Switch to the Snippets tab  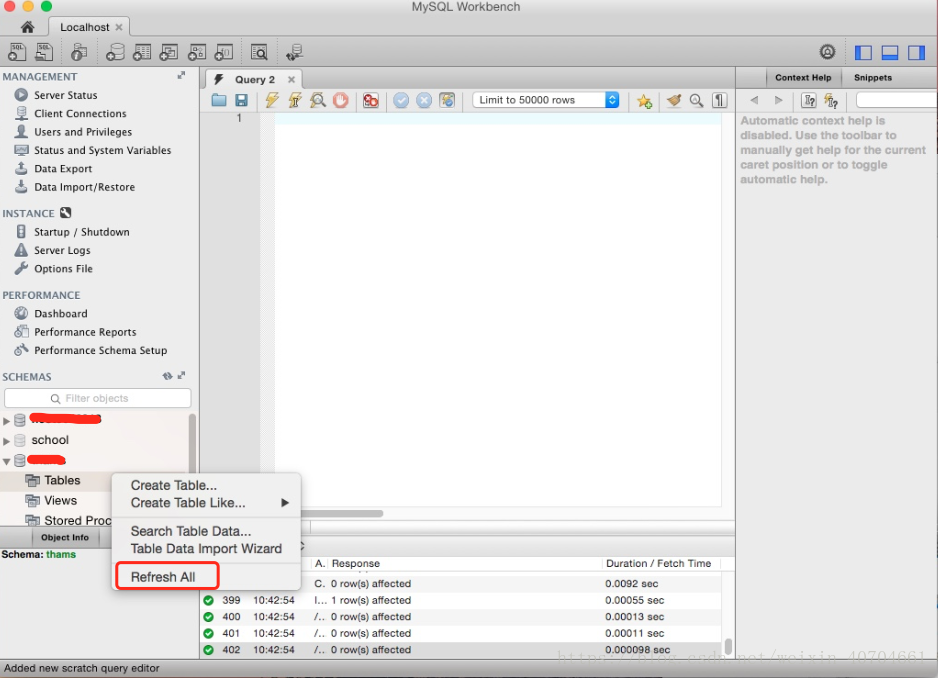tap(873, 78)
